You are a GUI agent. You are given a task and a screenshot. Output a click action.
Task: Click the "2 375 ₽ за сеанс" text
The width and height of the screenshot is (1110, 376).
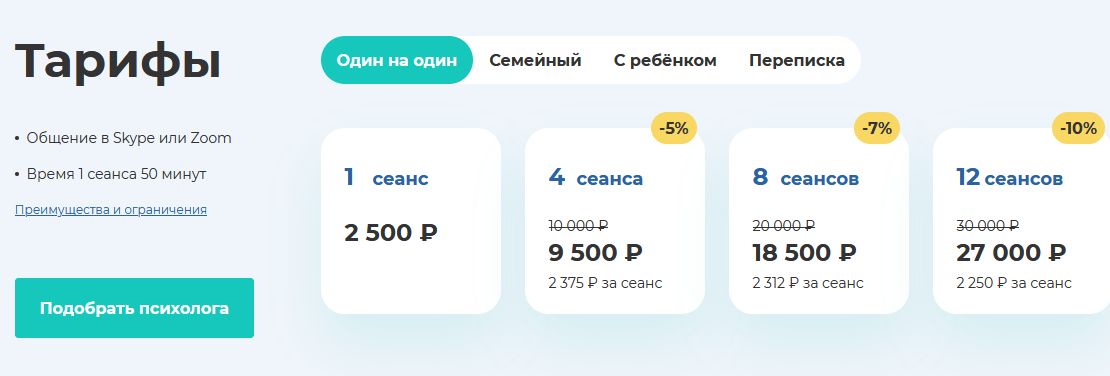605,283
